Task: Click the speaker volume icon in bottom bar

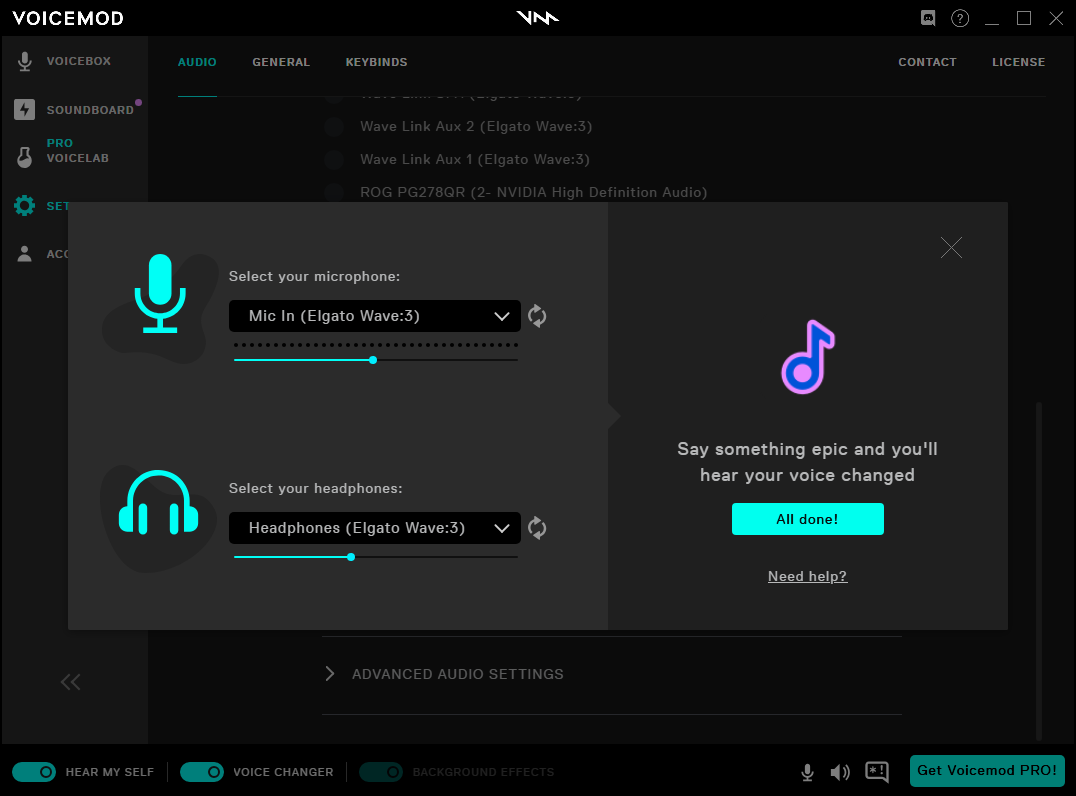Action: coord(840,772)
